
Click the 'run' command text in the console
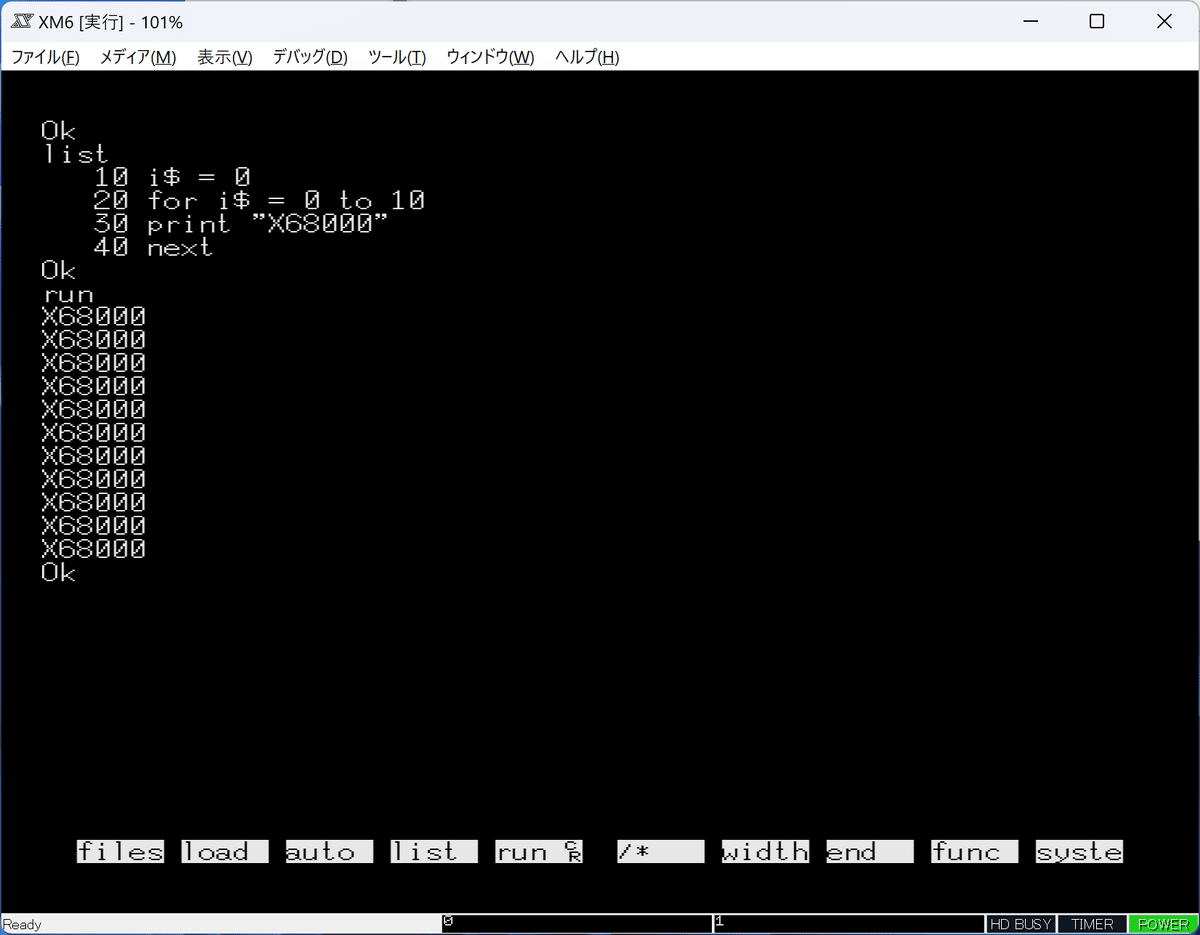[x=68, y=295]
